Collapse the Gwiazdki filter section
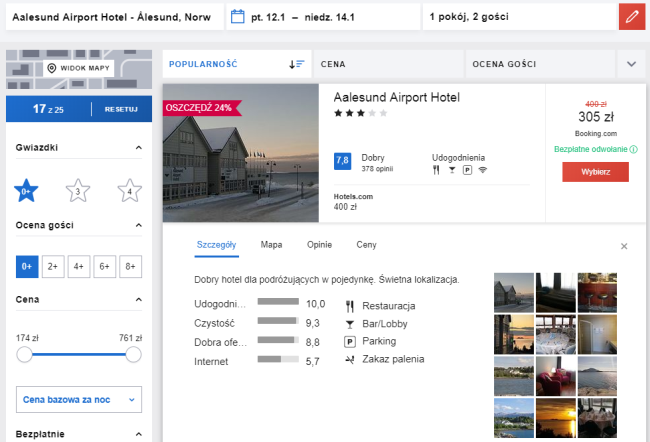 [x=139, y=148]
